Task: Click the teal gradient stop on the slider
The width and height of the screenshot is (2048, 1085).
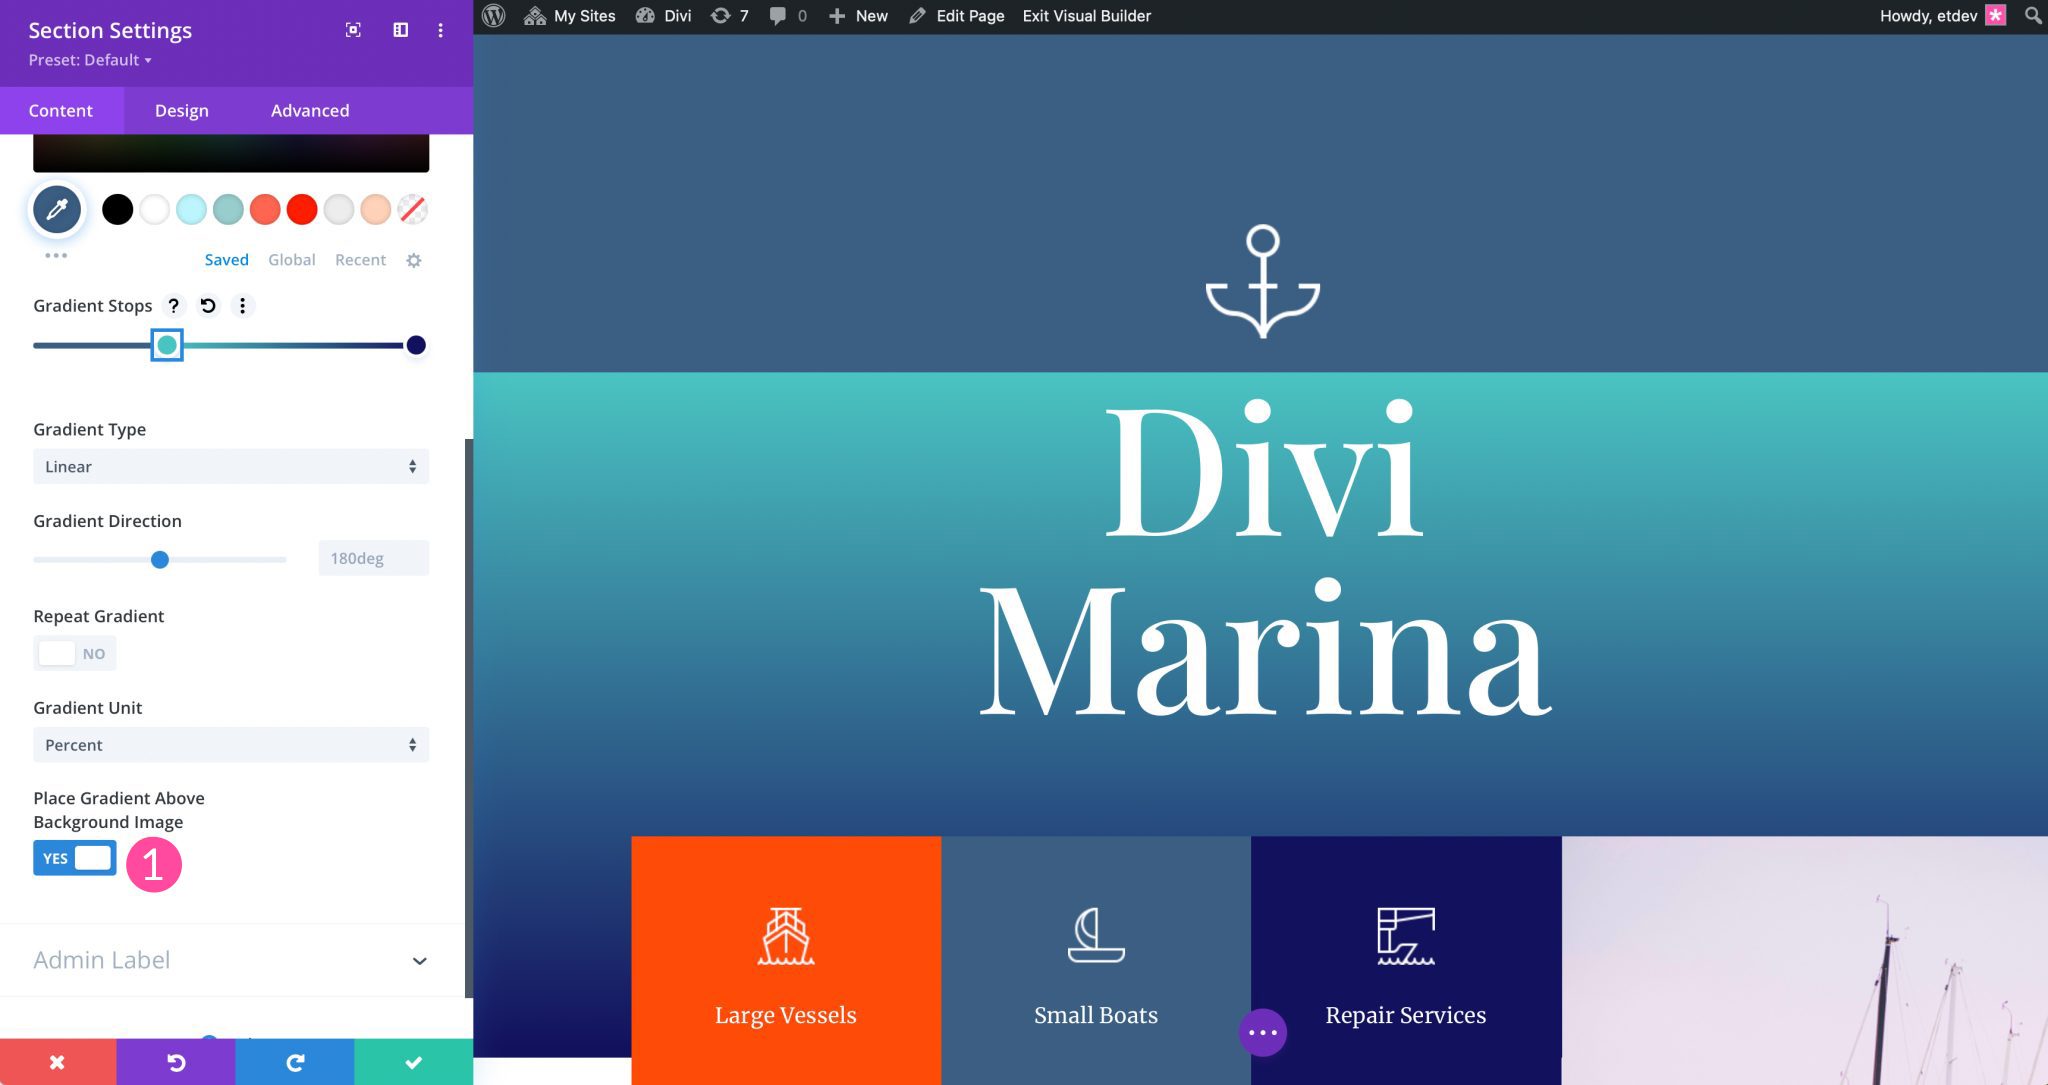Action: pos(167,344)
